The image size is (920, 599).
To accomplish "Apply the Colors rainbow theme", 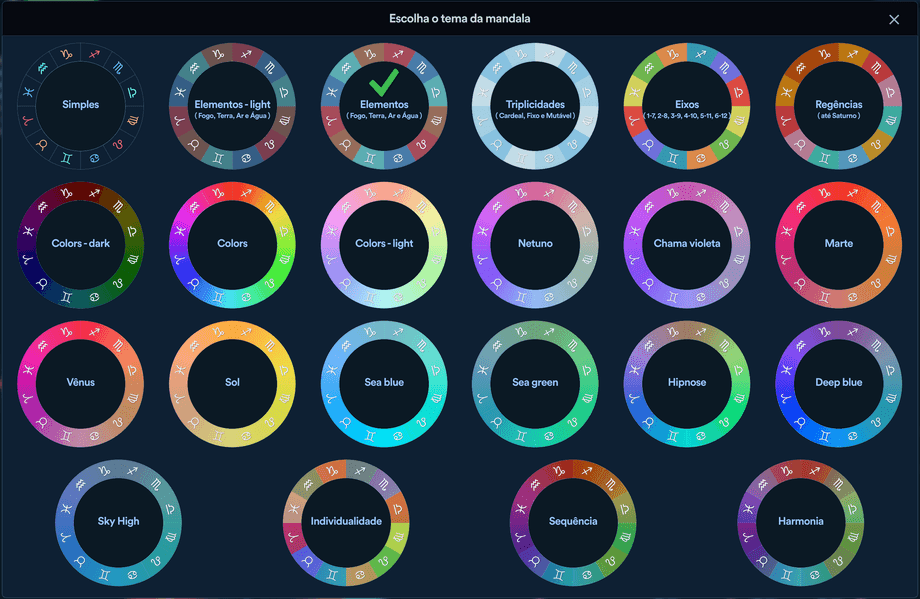I will pyautogui.click(x=232, y=245).
